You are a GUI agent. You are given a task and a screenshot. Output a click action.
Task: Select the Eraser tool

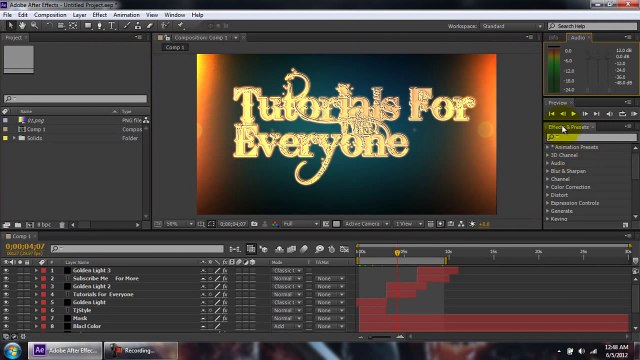pos(150,26)
